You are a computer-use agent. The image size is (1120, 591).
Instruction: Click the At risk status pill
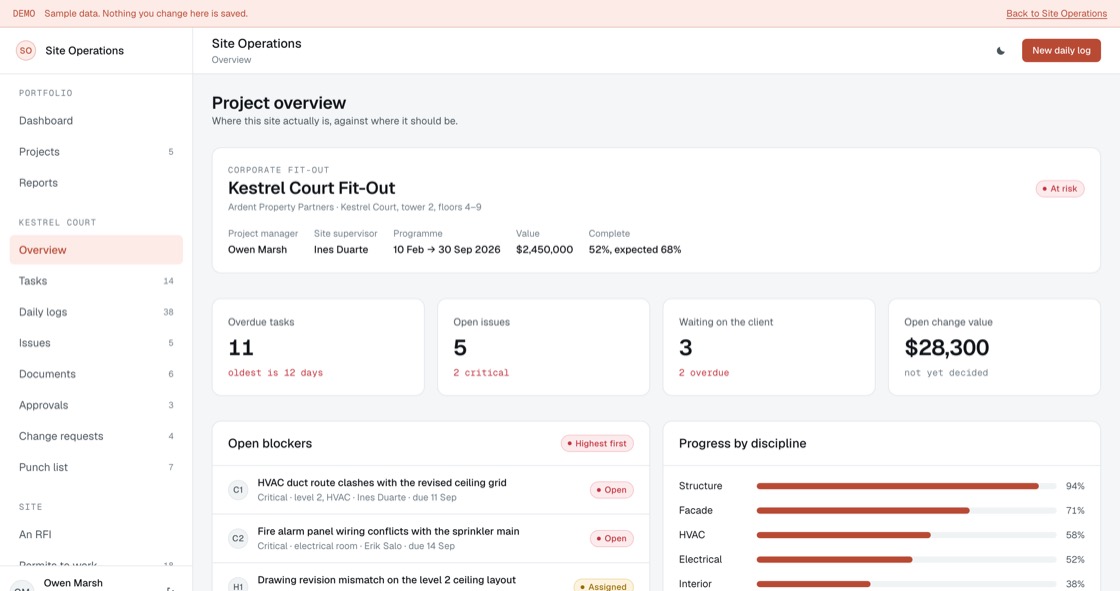[x=1060, y=189]
